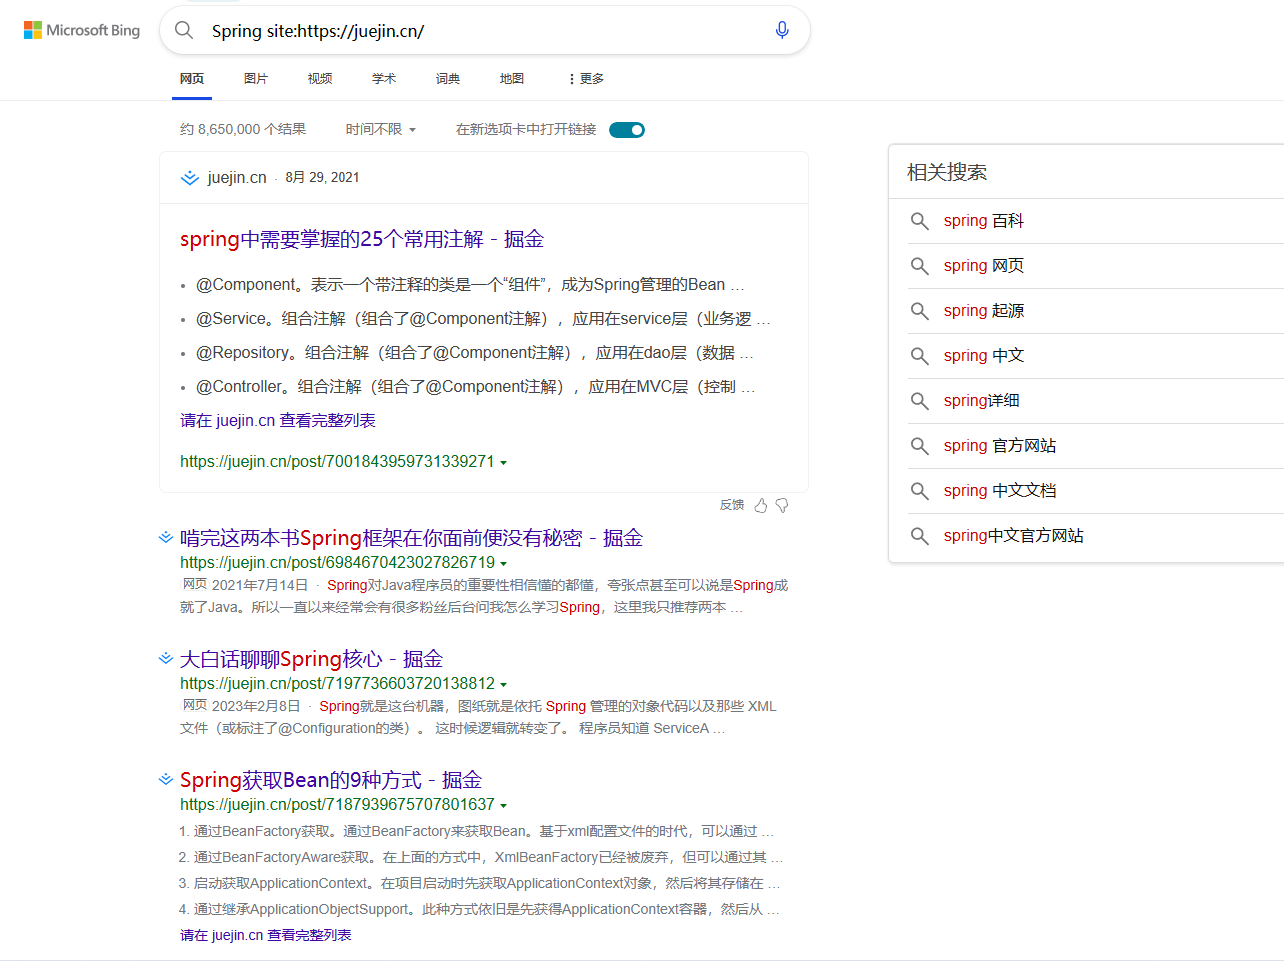The height and width of the screenshot is (961, 1284).
Task: Click 请在 juejin.cn 查看完整列表 in featured card
Action: (x=278, y=421)
